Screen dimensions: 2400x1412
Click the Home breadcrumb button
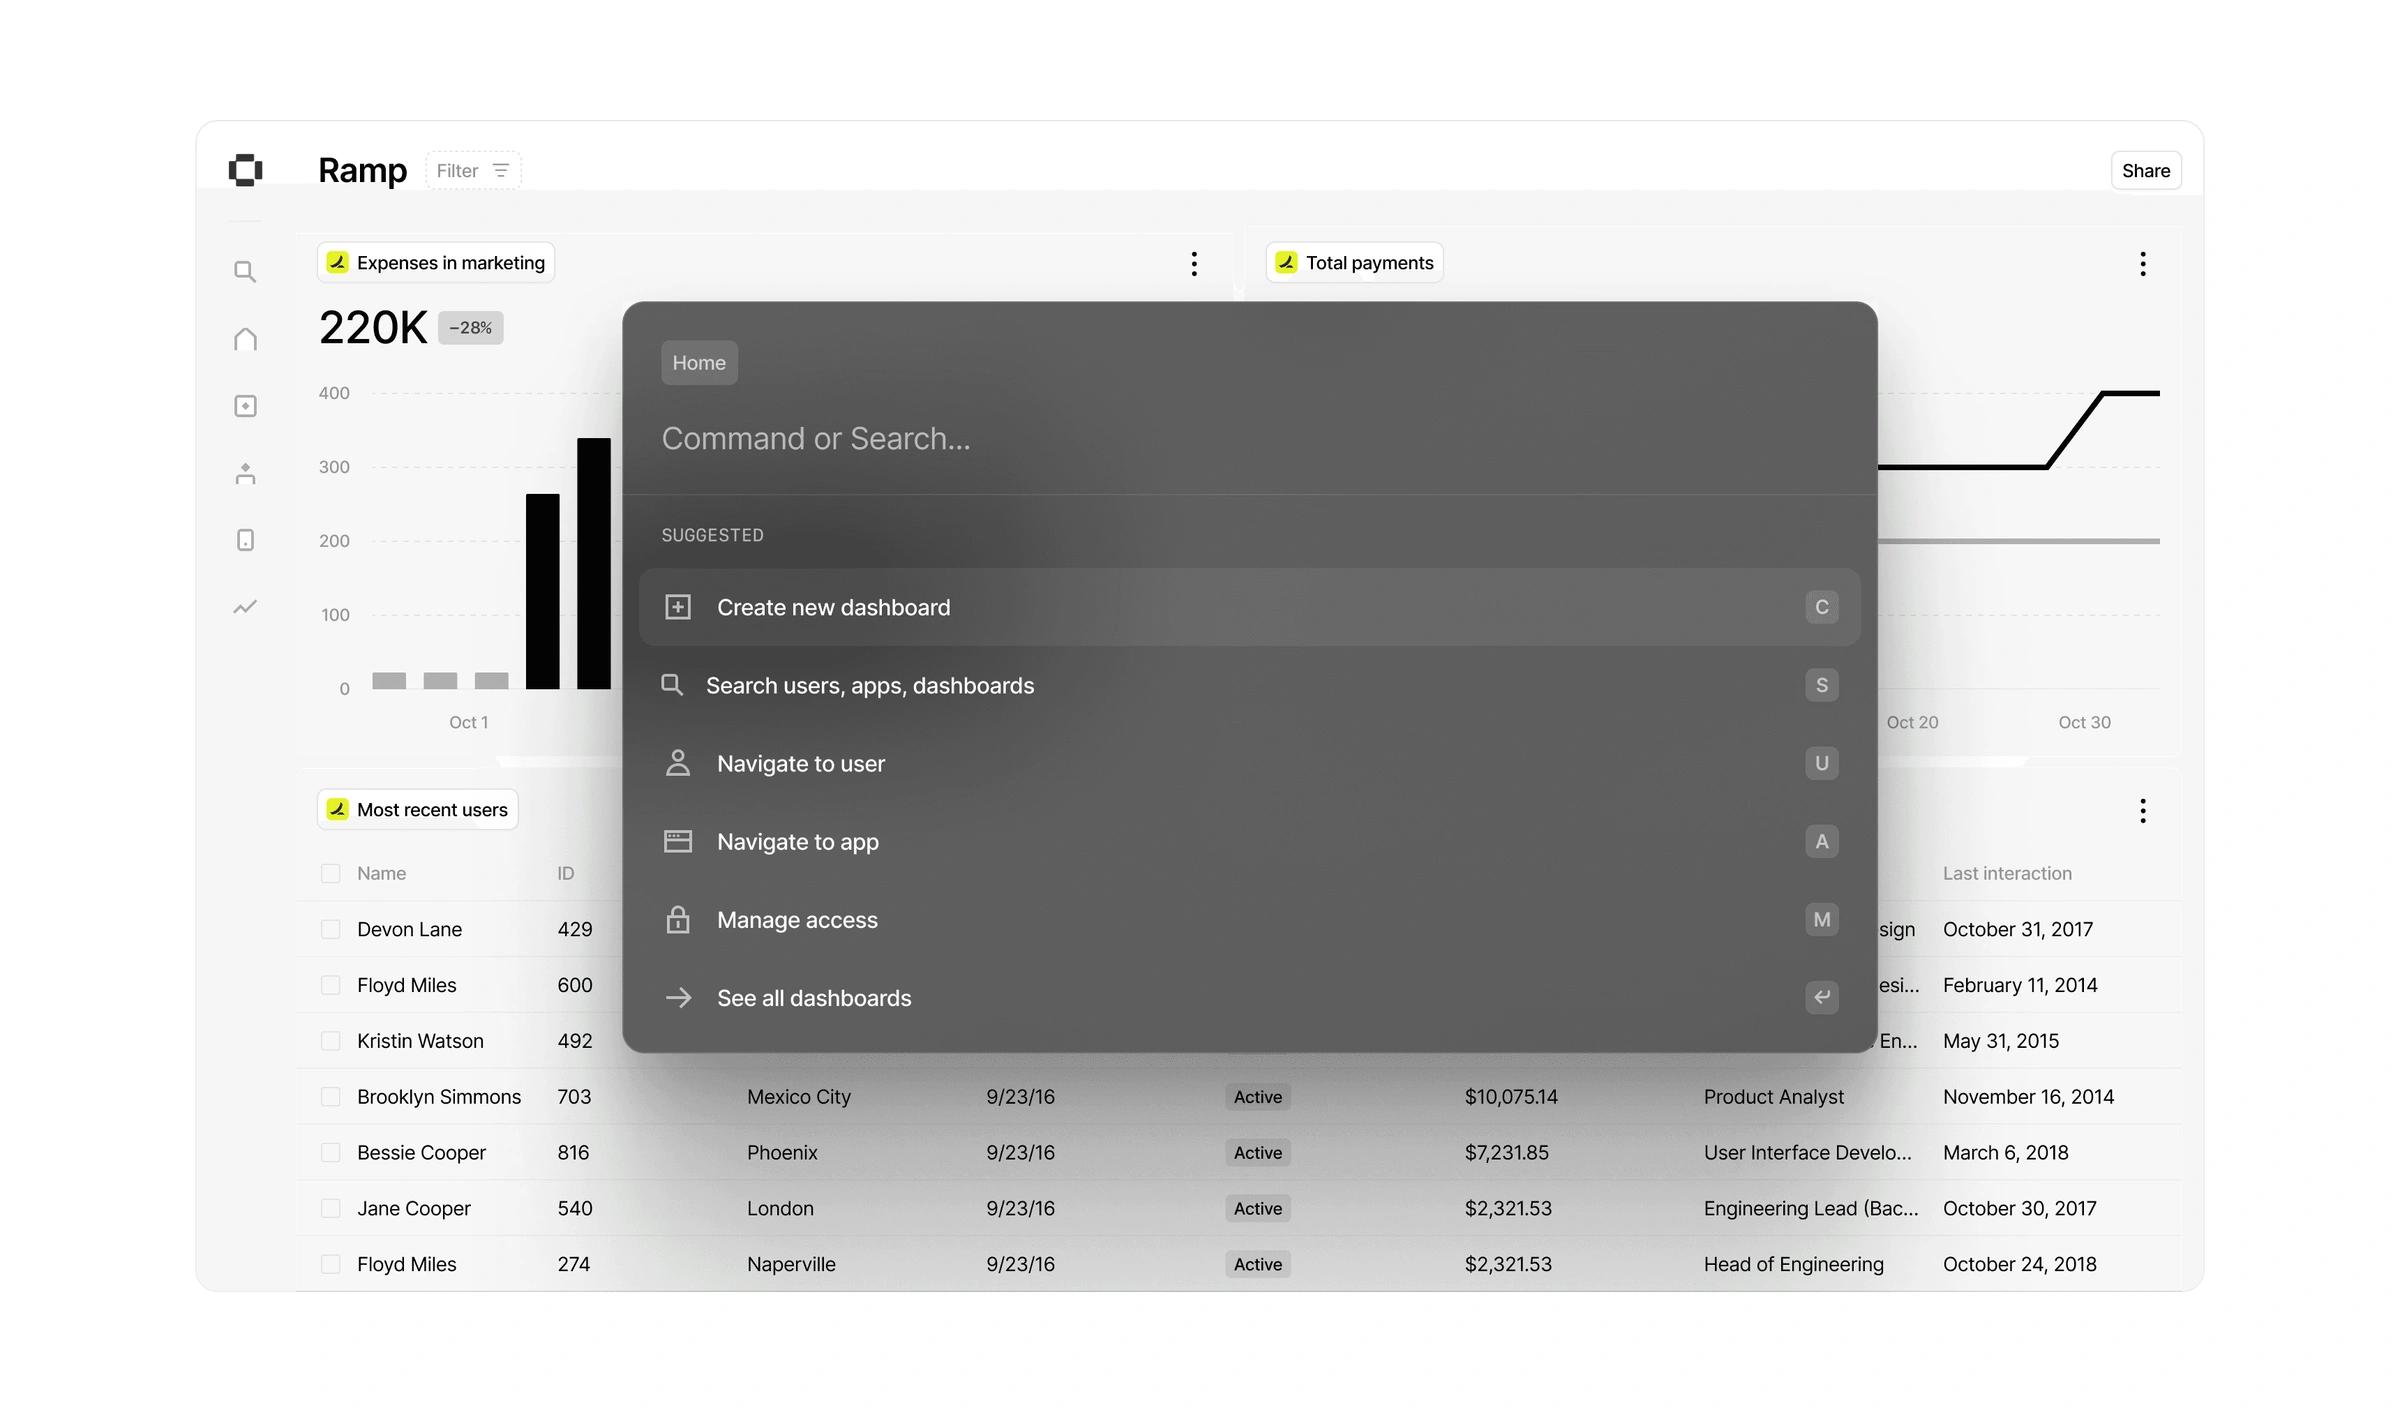pyautogui.click(x=699, y=363)
